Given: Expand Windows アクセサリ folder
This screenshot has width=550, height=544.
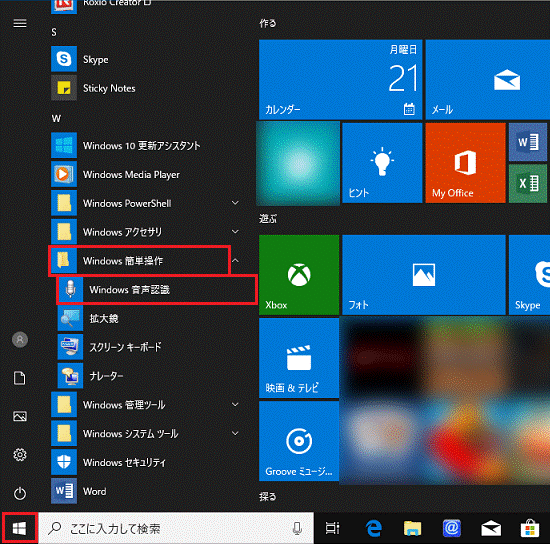Looking at the screenshot, I should tap(235, 232).
